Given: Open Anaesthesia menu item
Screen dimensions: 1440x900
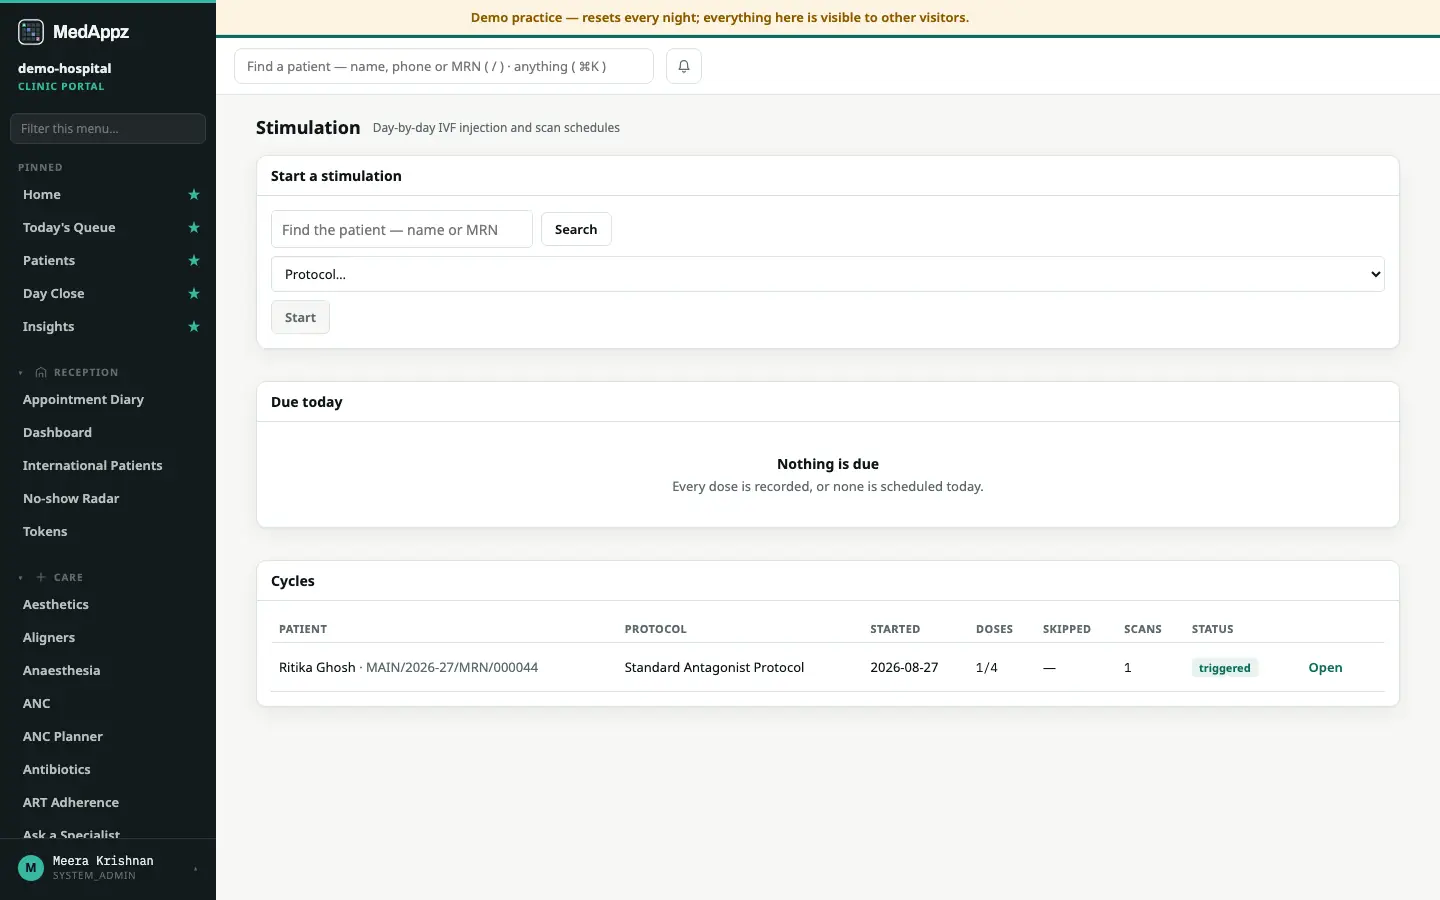Looking at the screenshot, I should [61, 671].
